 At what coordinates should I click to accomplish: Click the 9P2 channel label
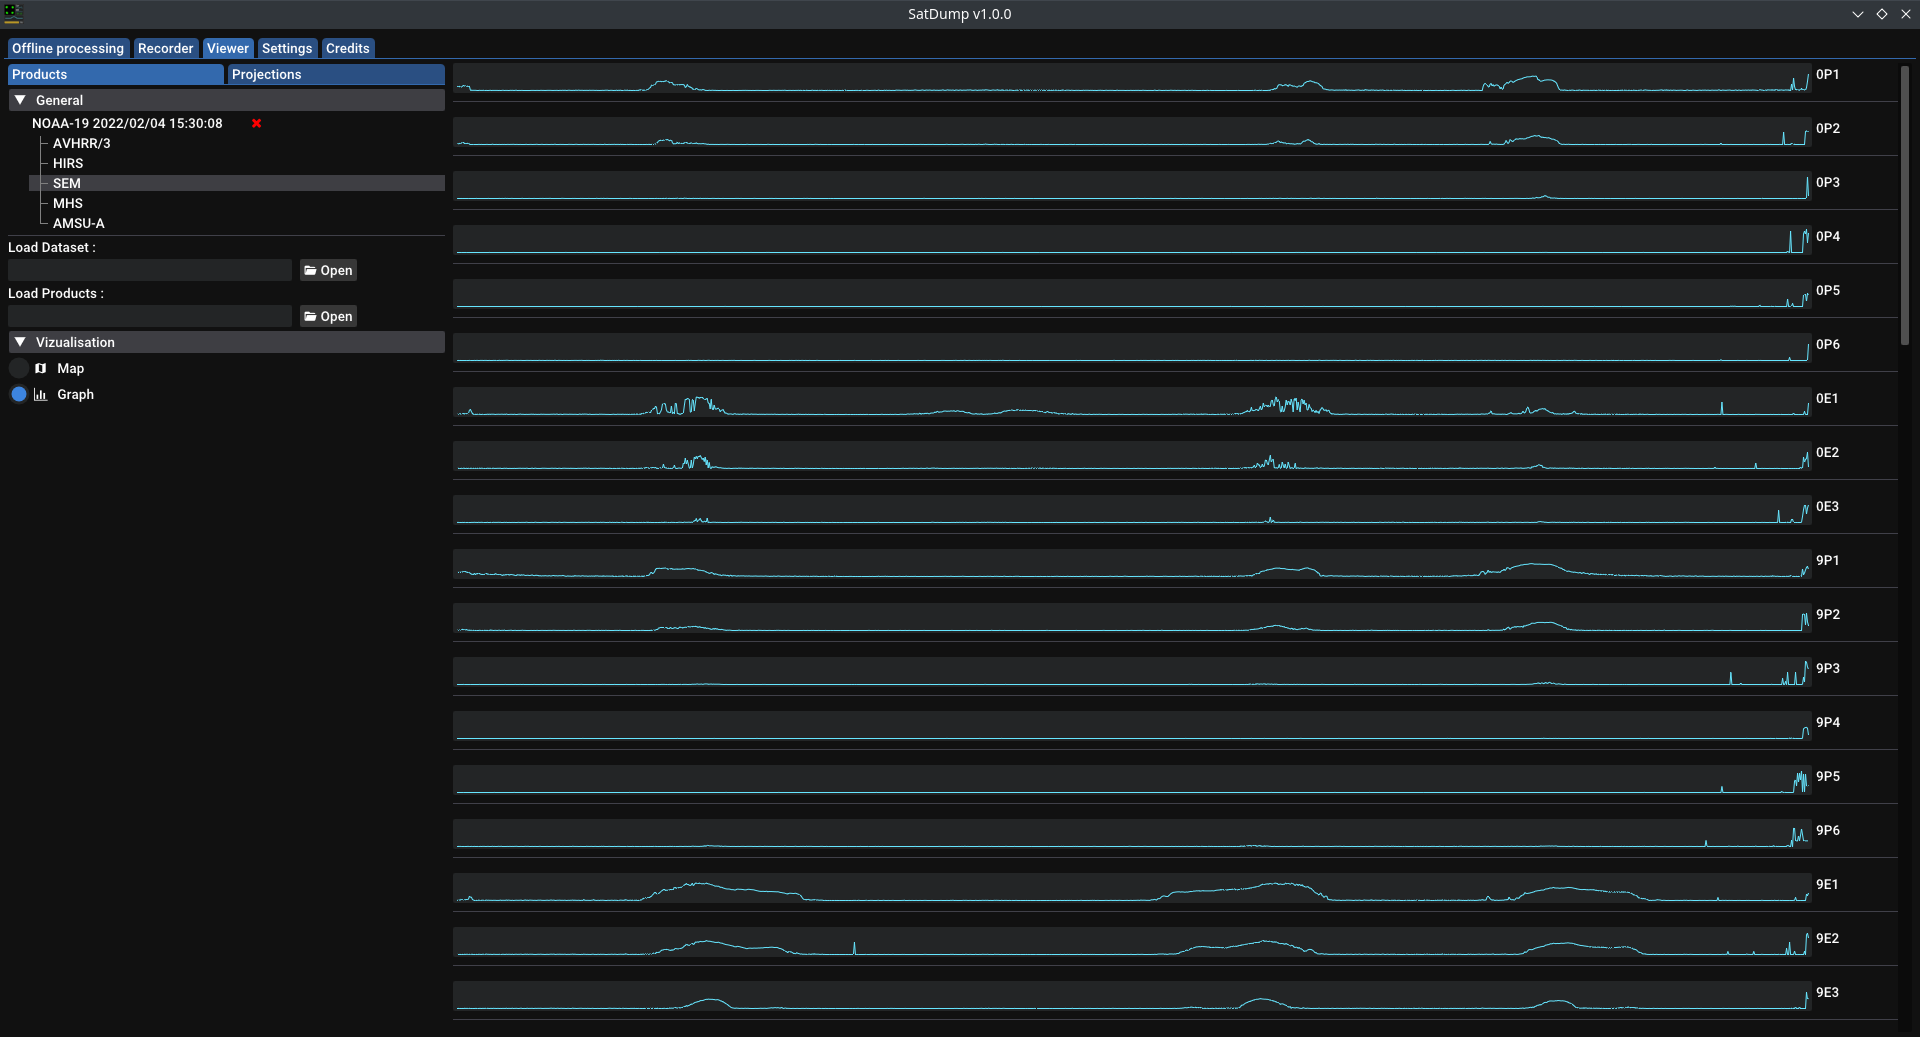1828,614
